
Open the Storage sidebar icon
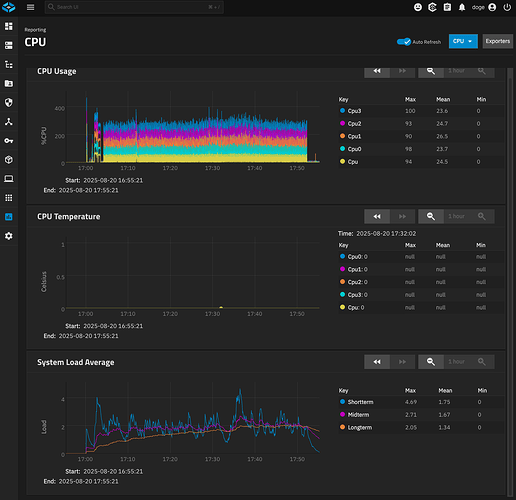9,45
